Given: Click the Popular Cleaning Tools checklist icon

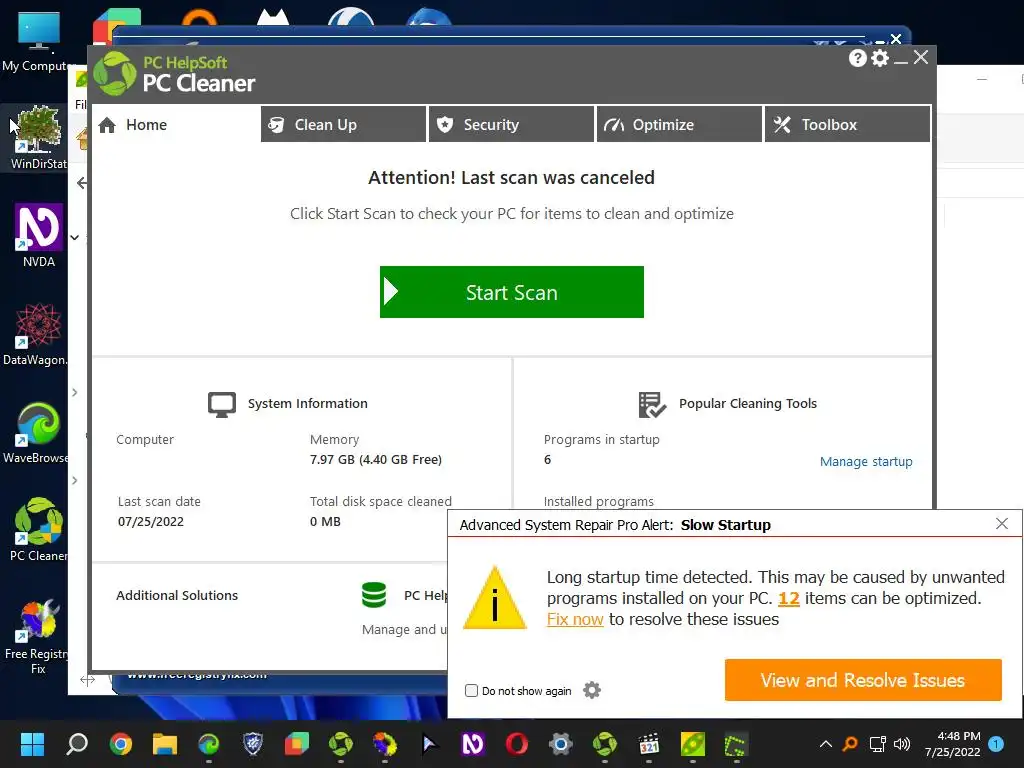Looking at the screenshot, I should pos(652,405).
